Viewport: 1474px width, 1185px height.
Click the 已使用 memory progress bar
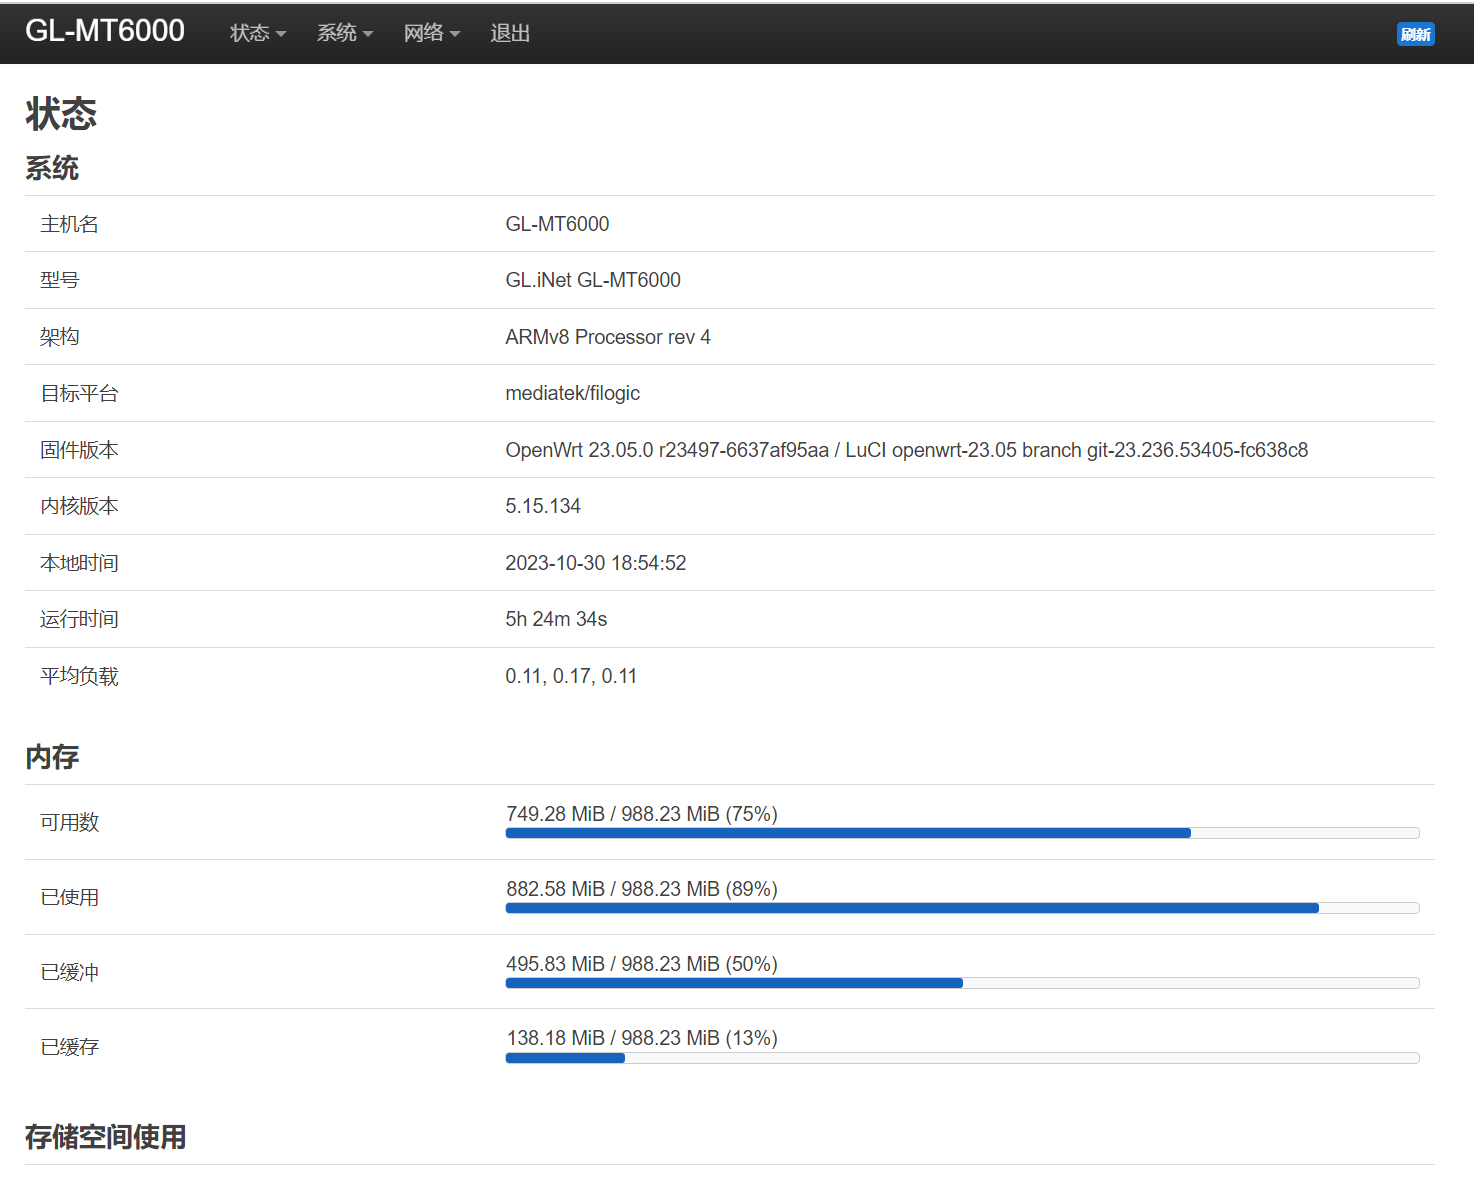point(961,908)
